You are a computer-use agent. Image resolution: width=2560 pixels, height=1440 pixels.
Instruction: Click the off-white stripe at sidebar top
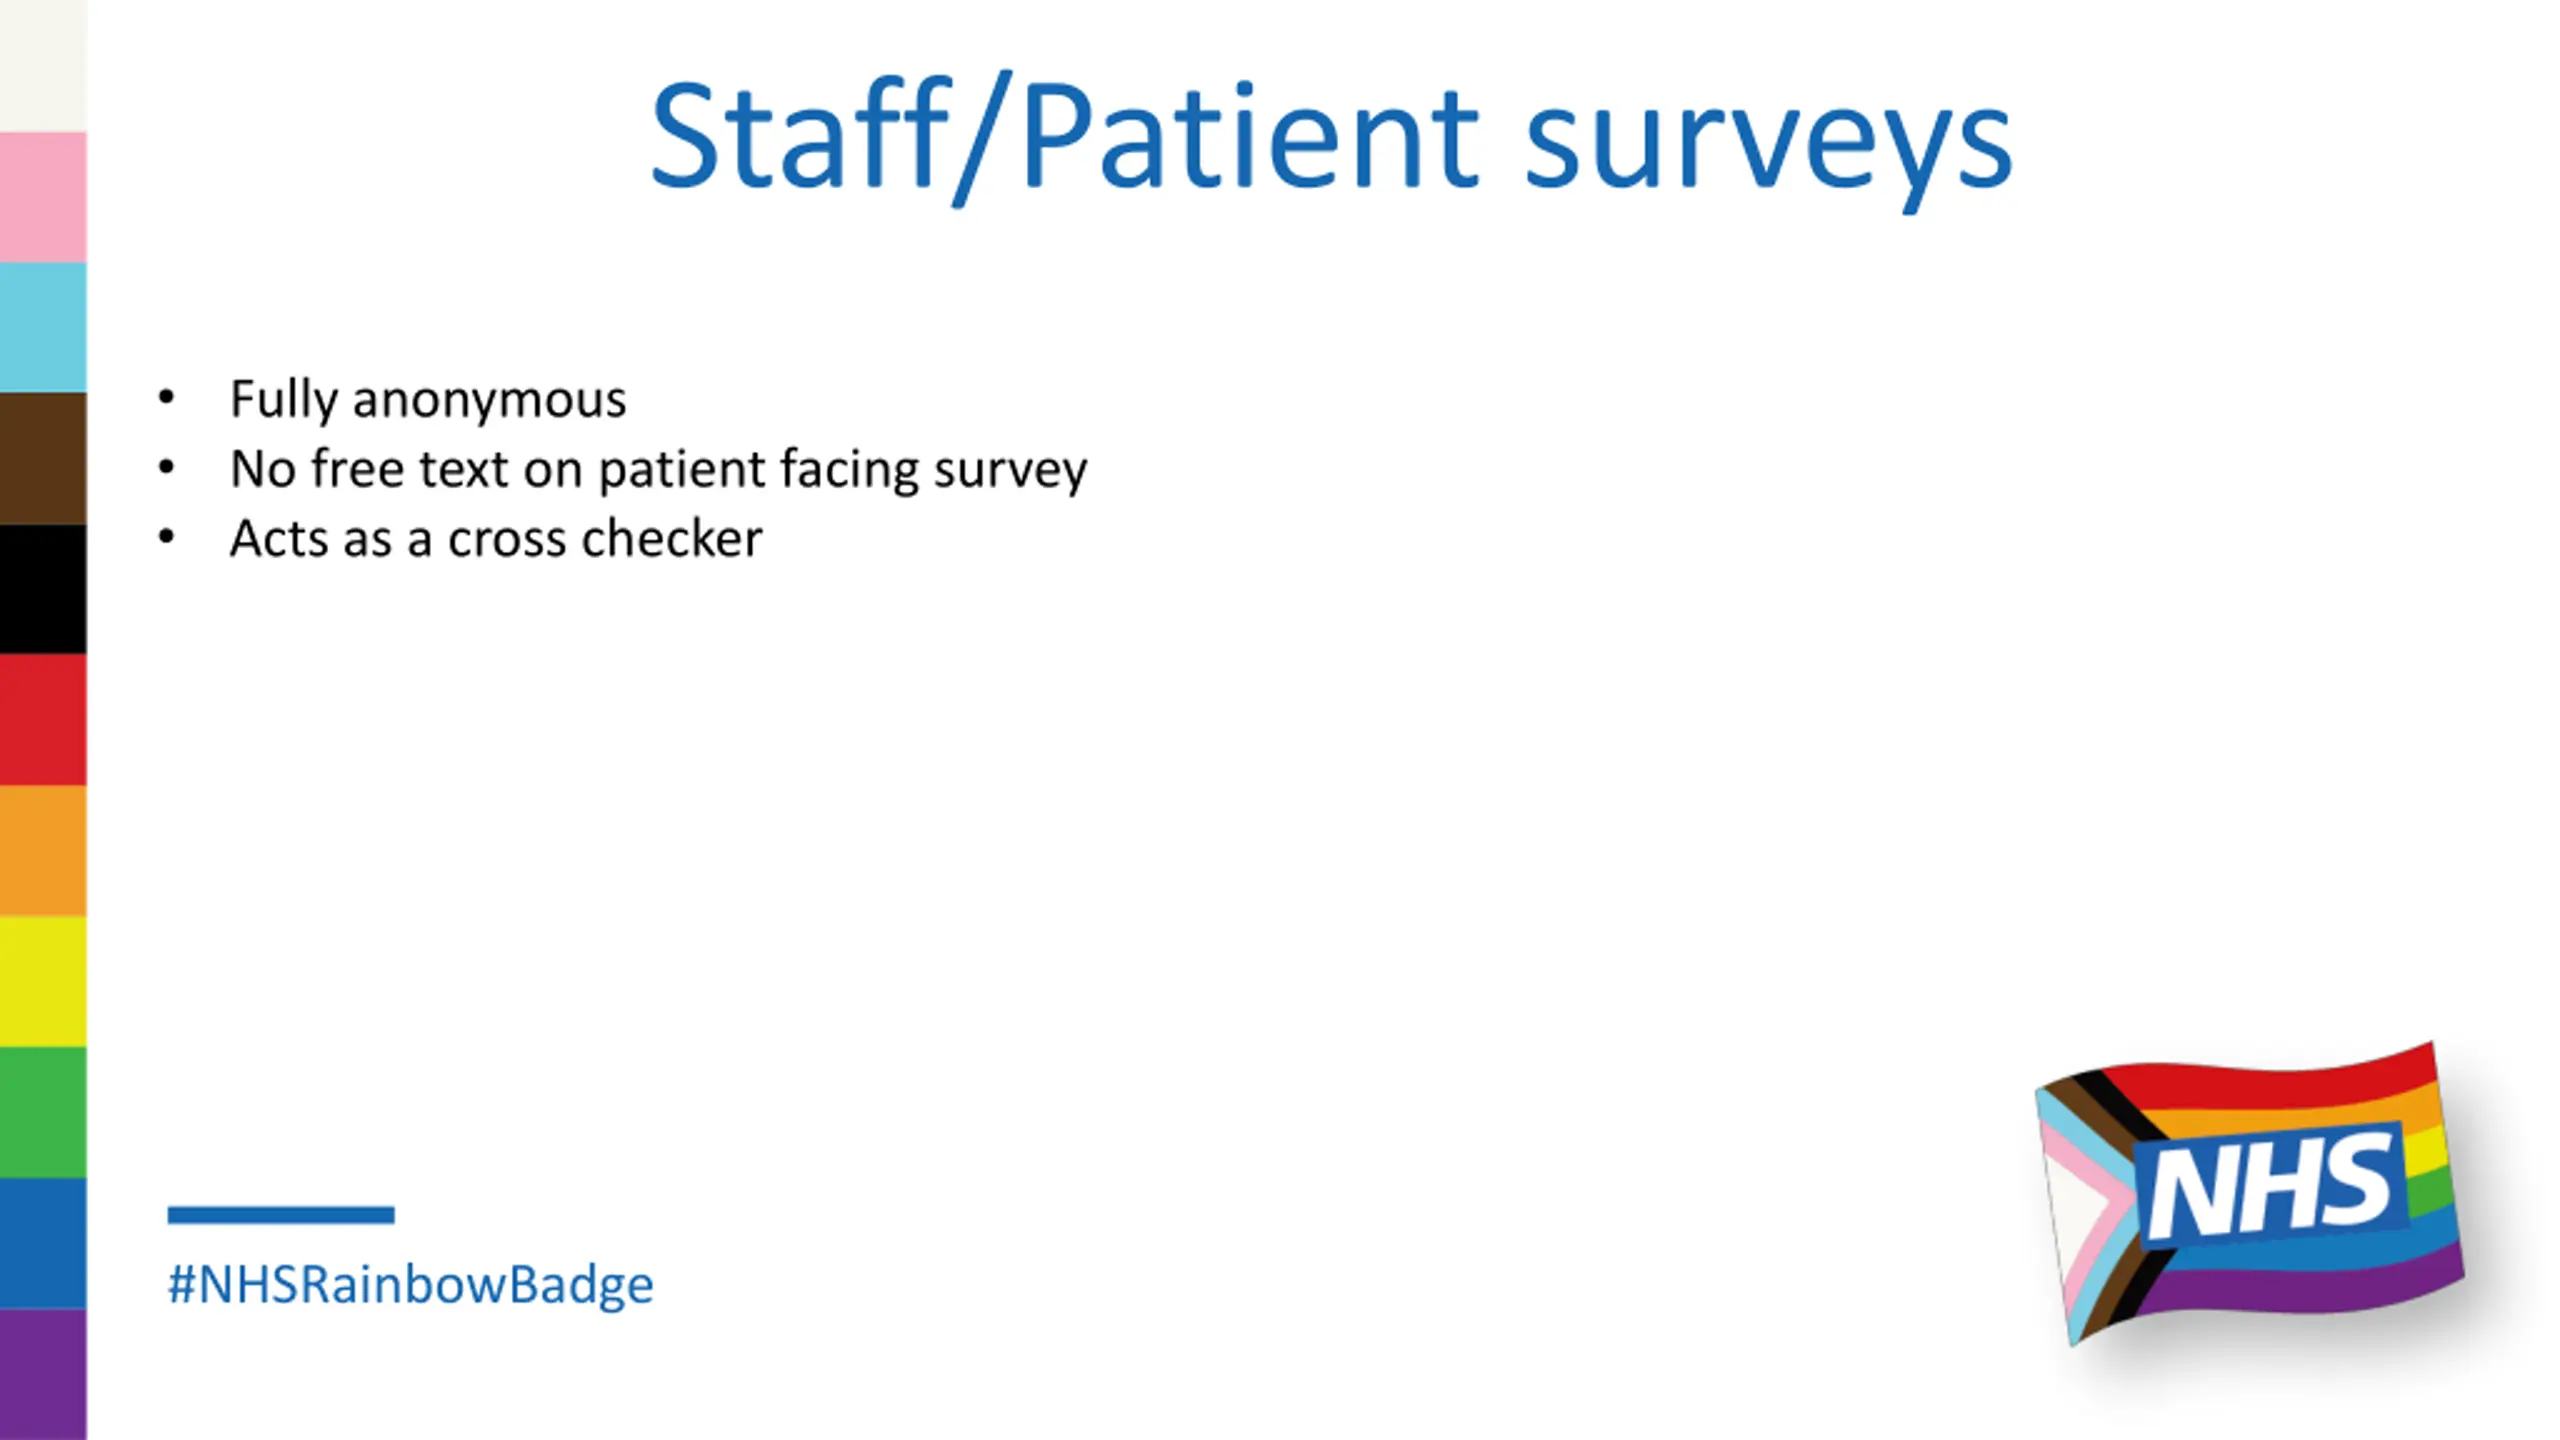click(x=43, y=66)
